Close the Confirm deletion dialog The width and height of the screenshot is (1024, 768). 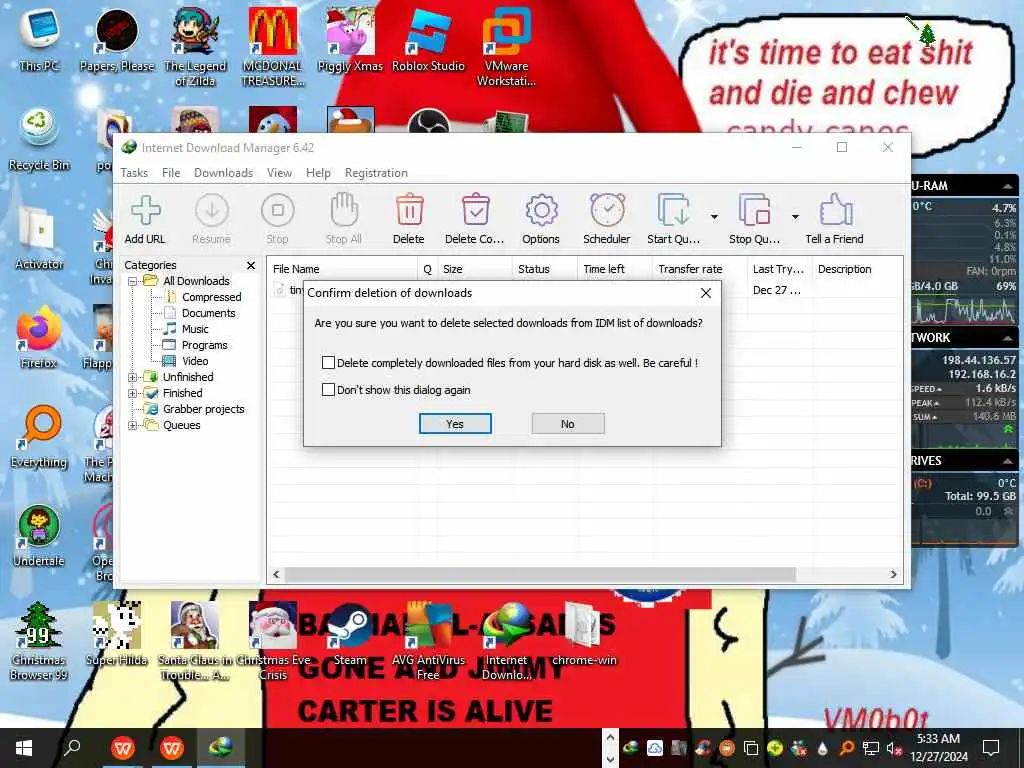(706, 293)
